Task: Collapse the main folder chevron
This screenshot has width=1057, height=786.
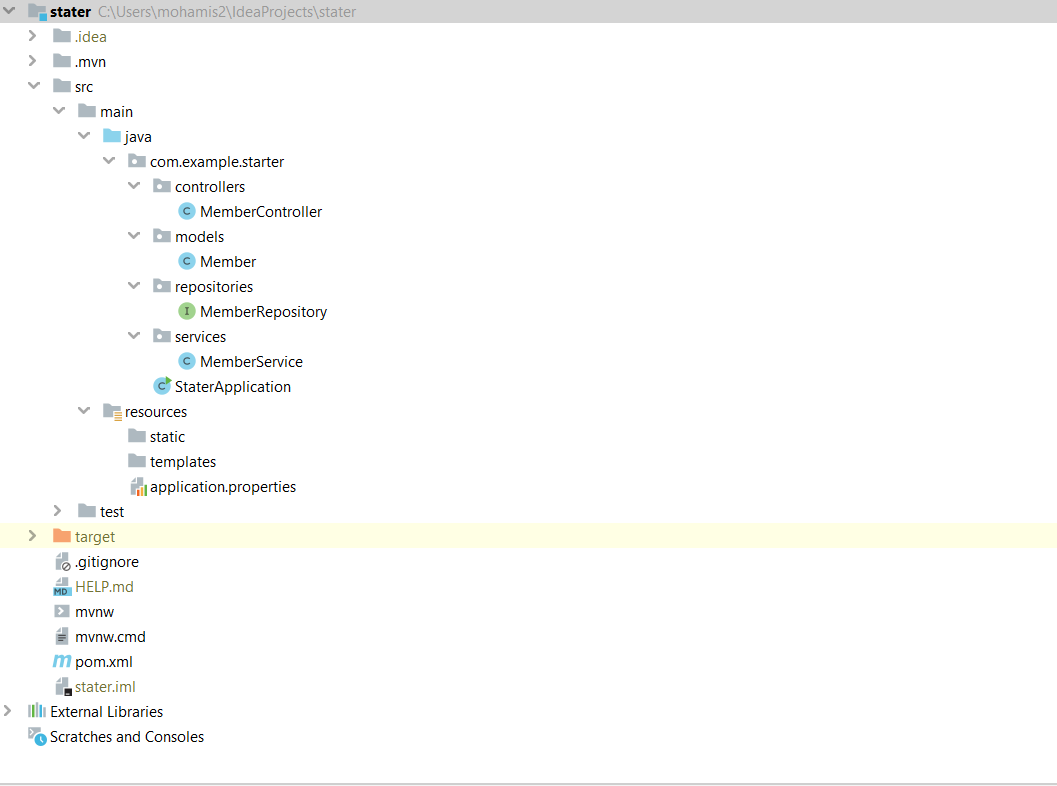Action: [59, 111]
